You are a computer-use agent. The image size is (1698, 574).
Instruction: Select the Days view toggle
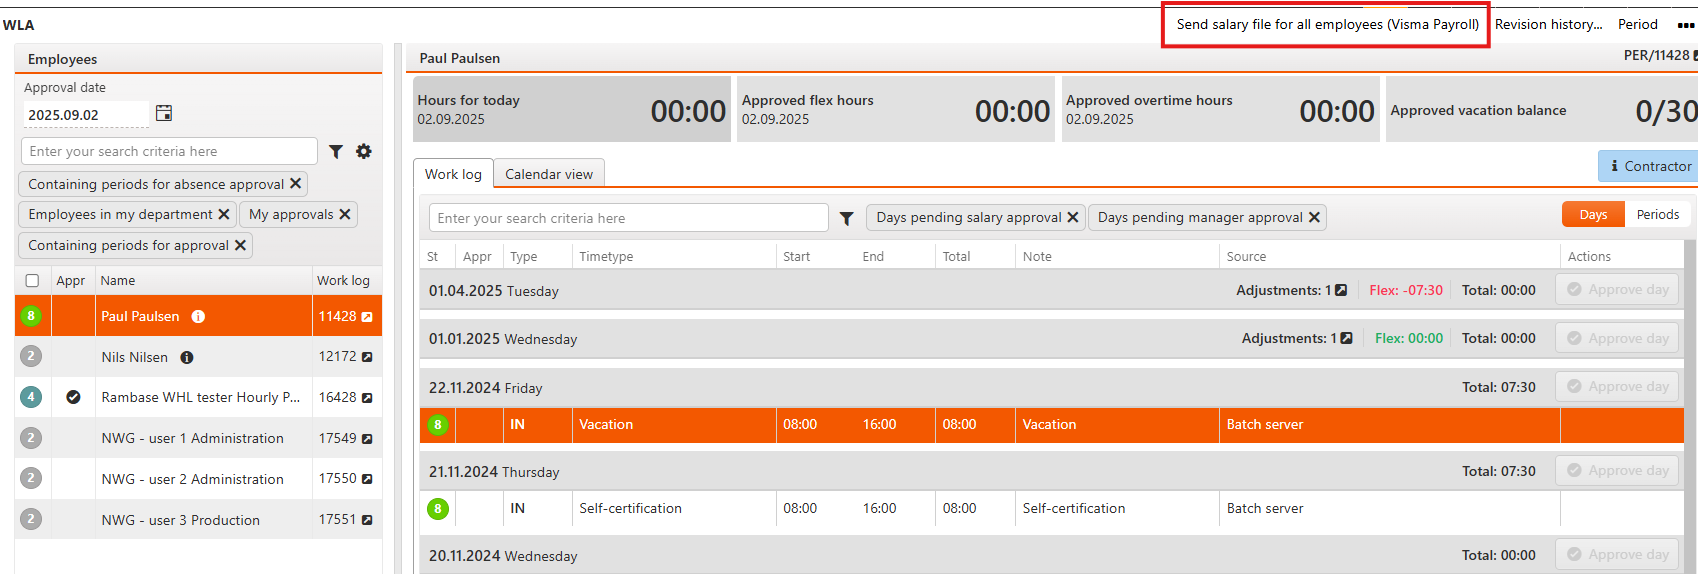coord(1593,215)
